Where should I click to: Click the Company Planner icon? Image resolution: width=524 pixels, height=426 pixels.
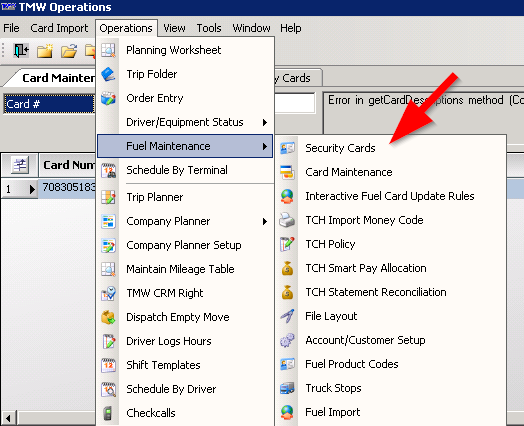pos(108,221)
